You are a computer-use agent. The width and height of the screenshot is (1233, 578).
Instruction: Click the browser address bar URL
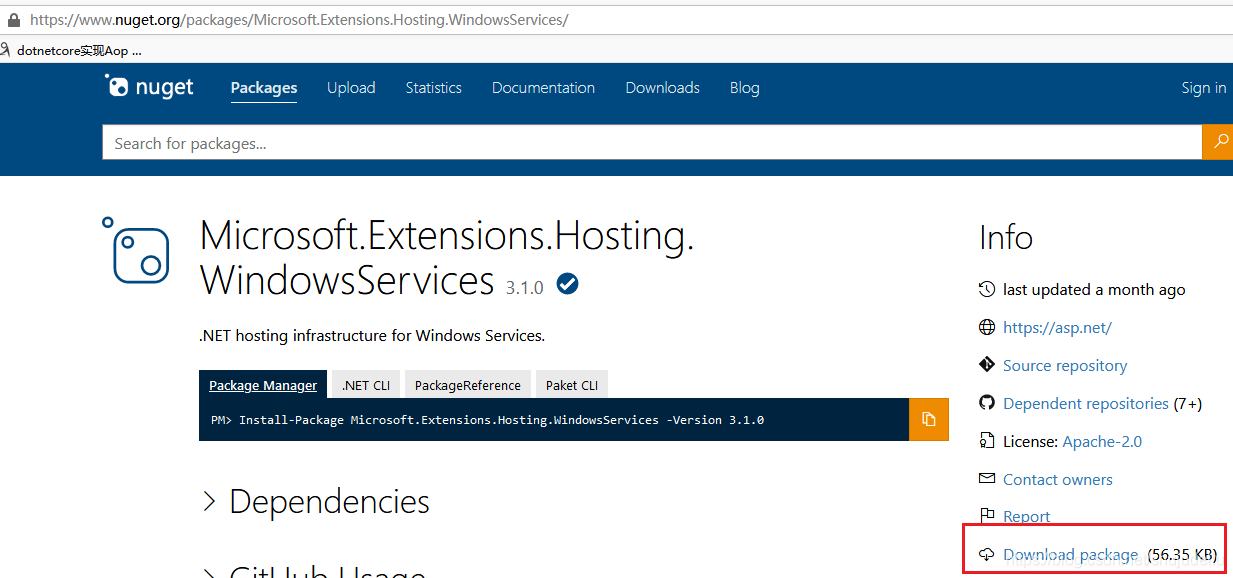(x=299, y=19)
